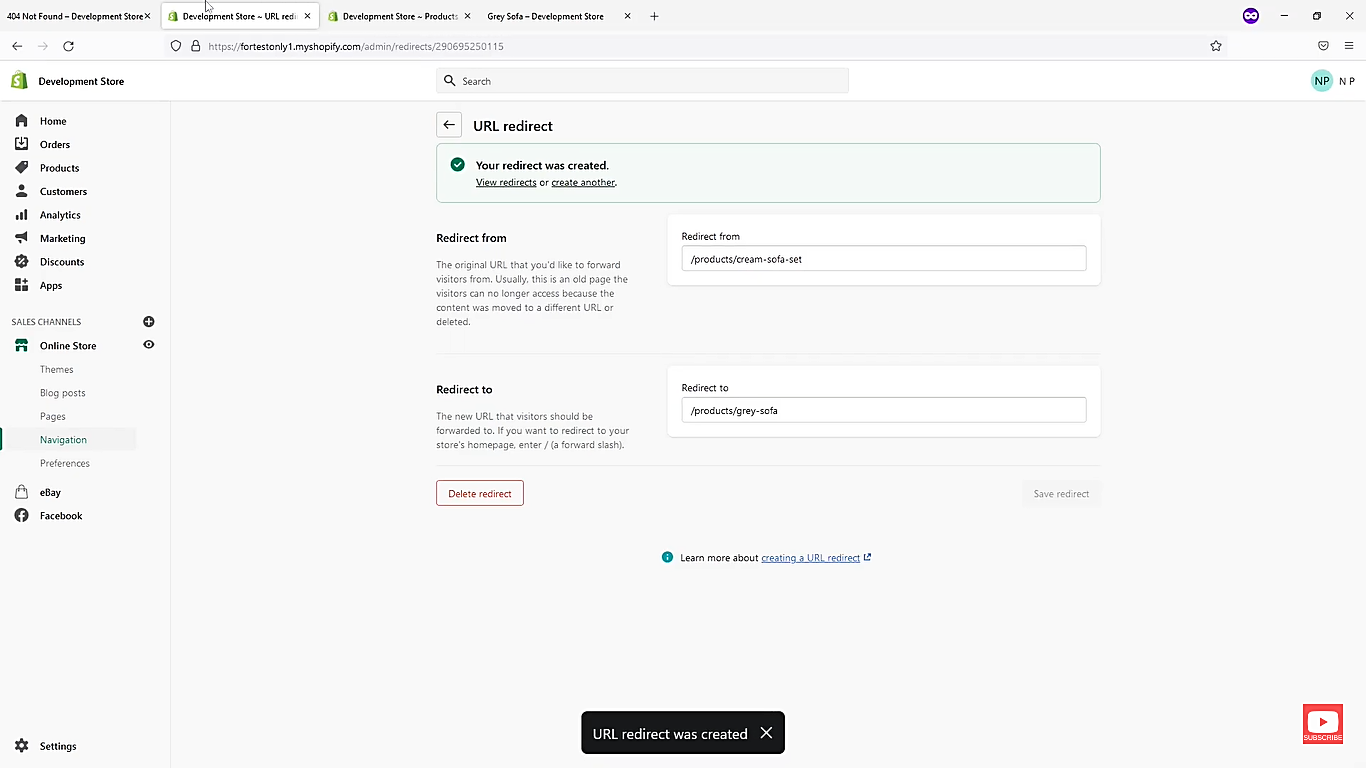
Task: Click the success checkmark icon in banner
Action: click(x=457, y=164)
